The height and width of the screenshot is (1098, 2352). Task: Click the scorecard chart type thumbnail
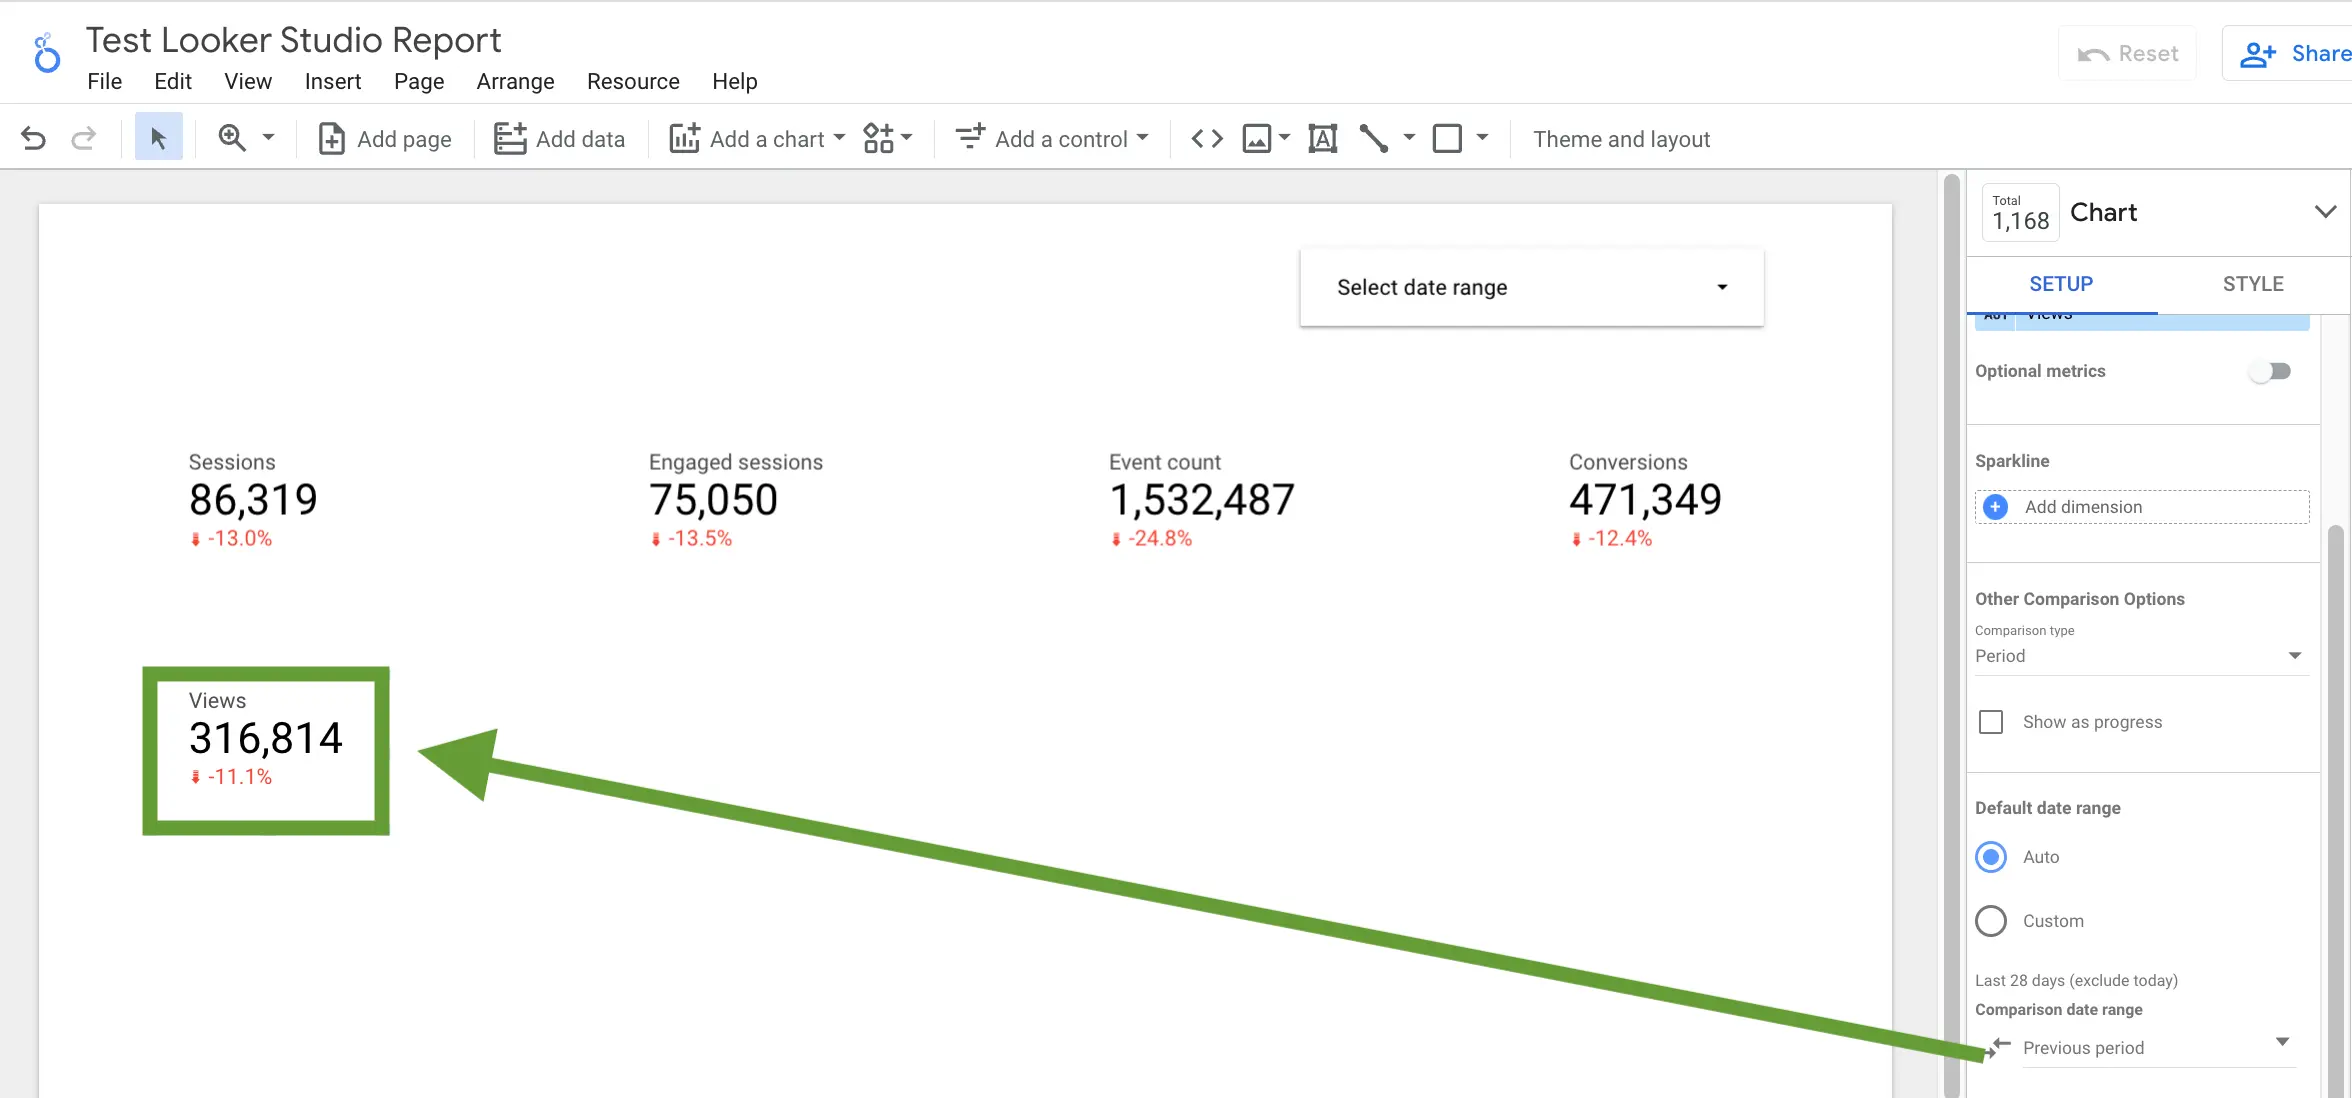click(2020, 212)
